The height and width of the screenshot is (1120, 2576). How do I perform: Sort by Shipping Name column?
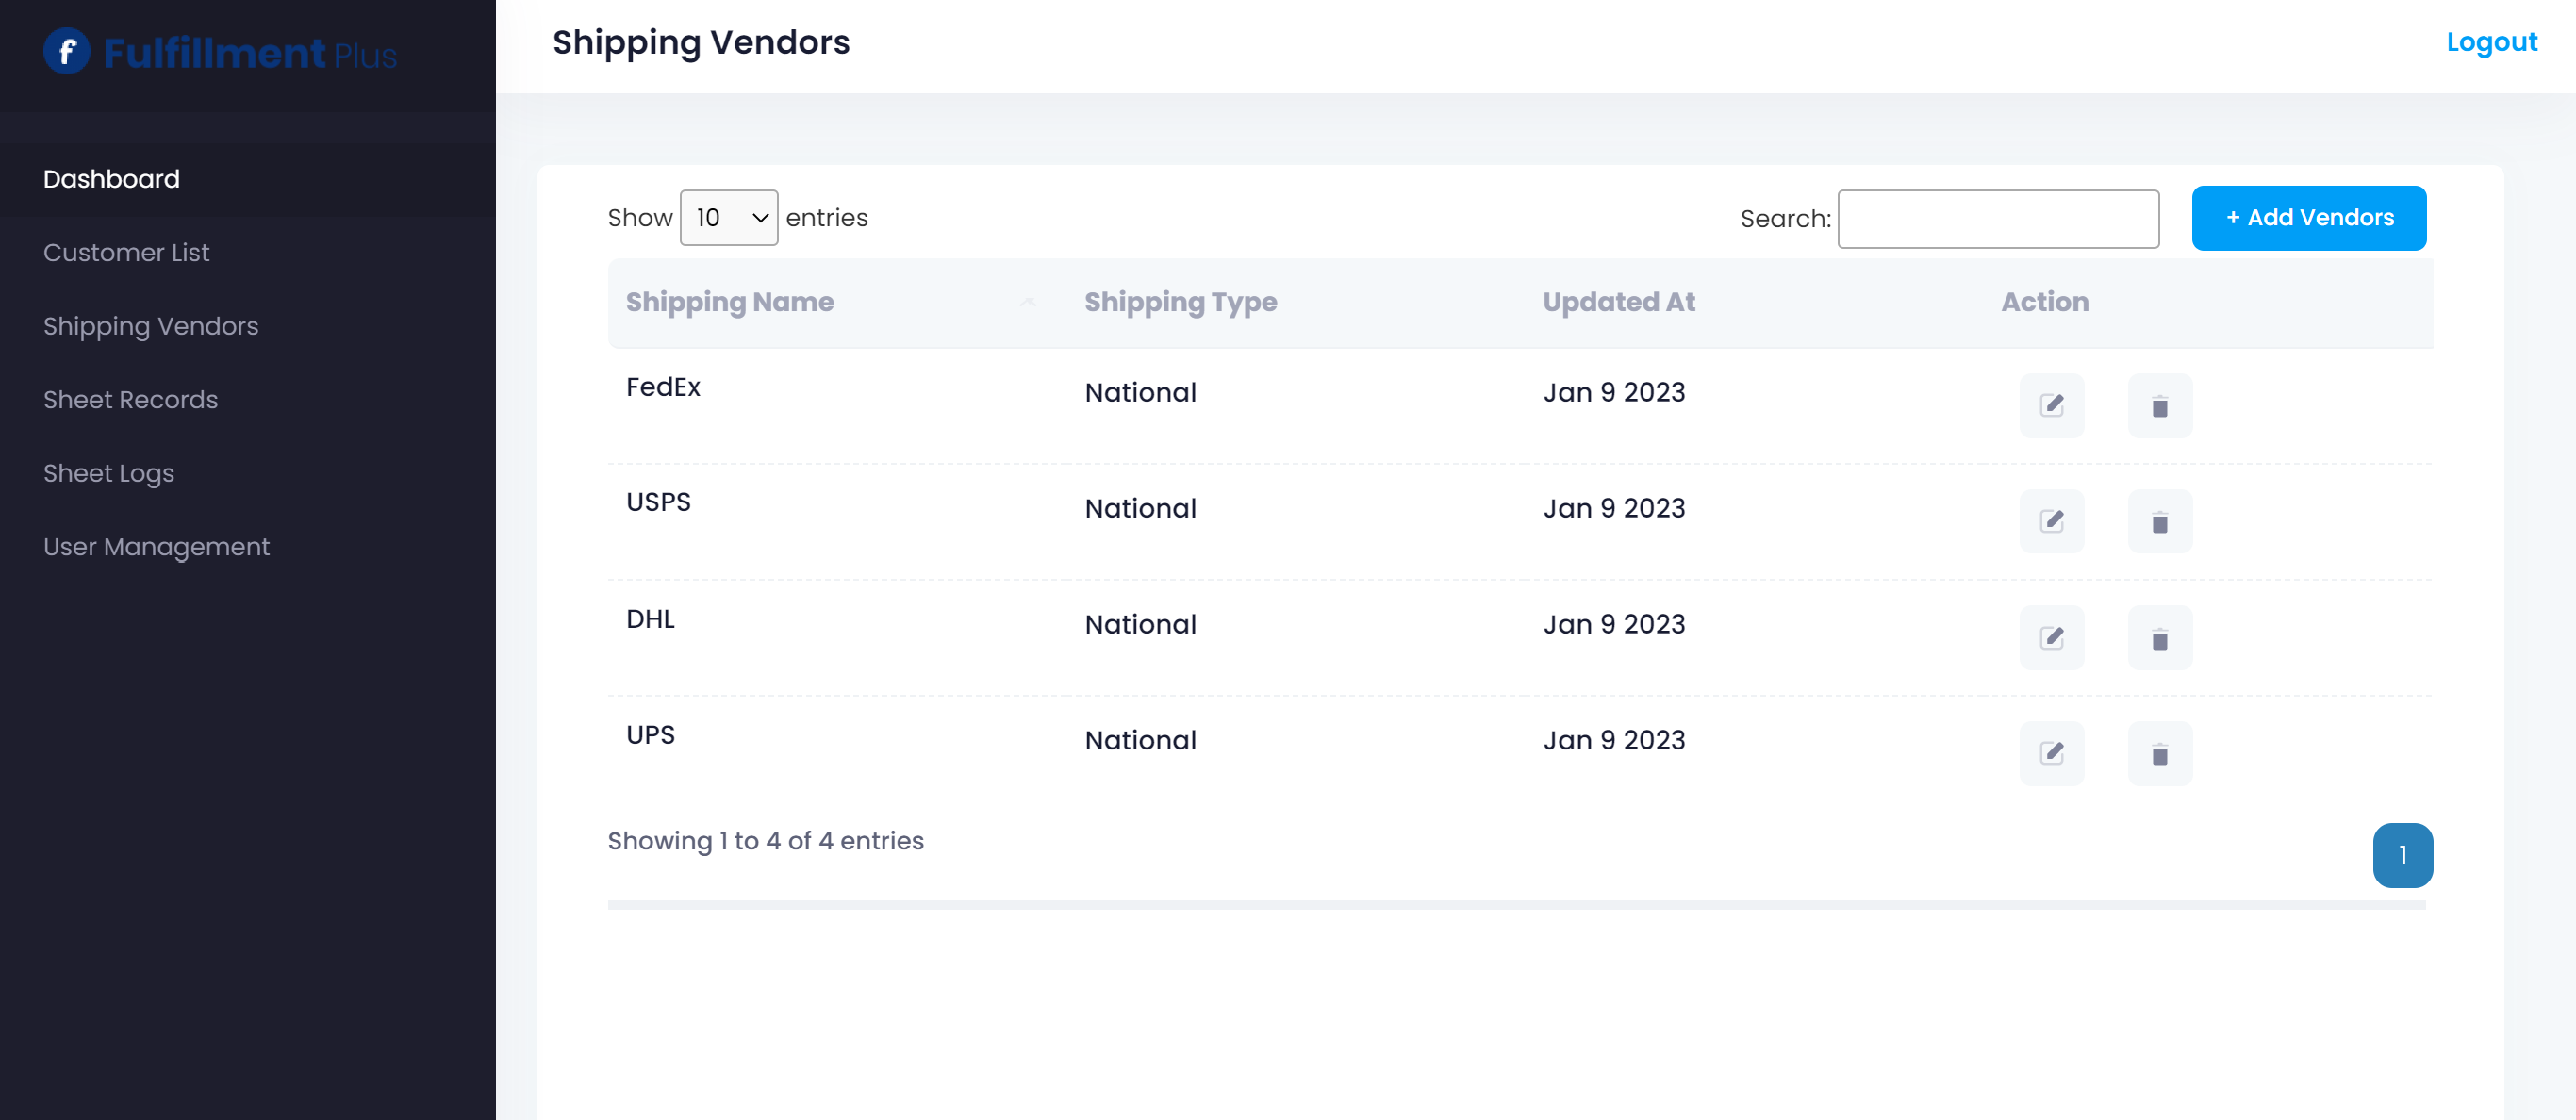tap(836, 302)
